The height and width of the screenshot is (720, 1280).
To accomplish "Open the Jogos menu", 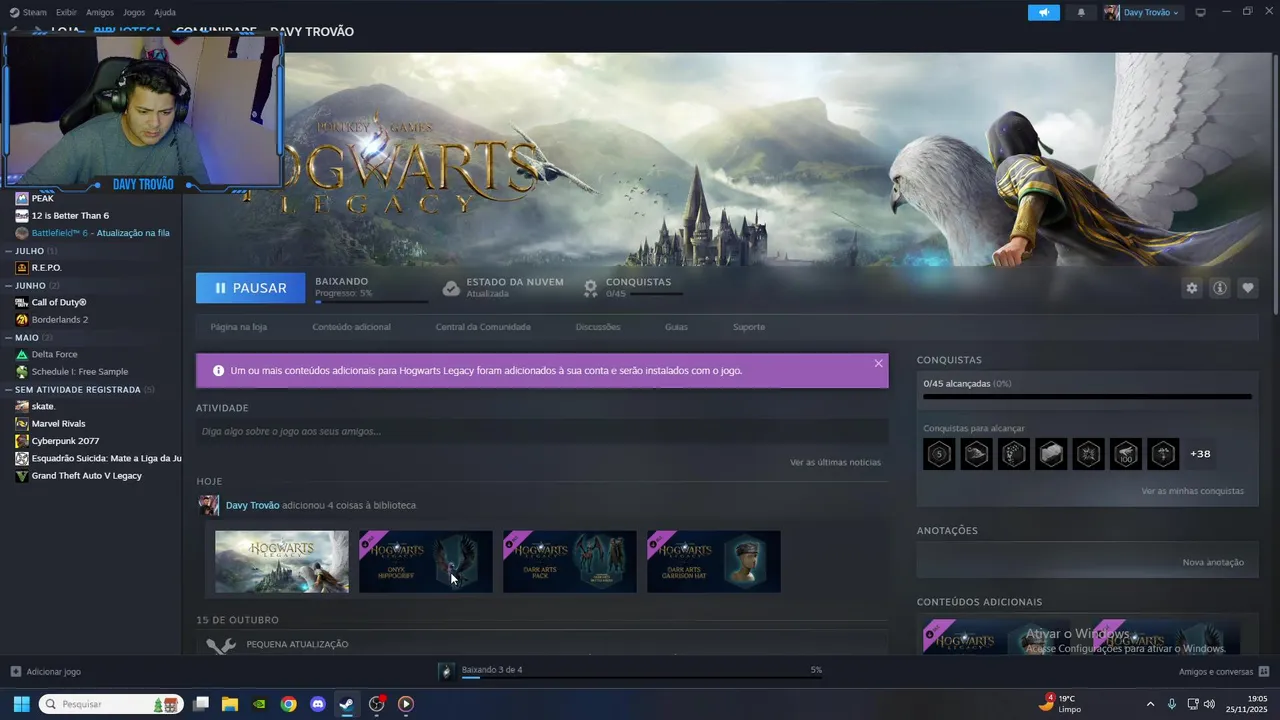I will [x=134, y=12].
